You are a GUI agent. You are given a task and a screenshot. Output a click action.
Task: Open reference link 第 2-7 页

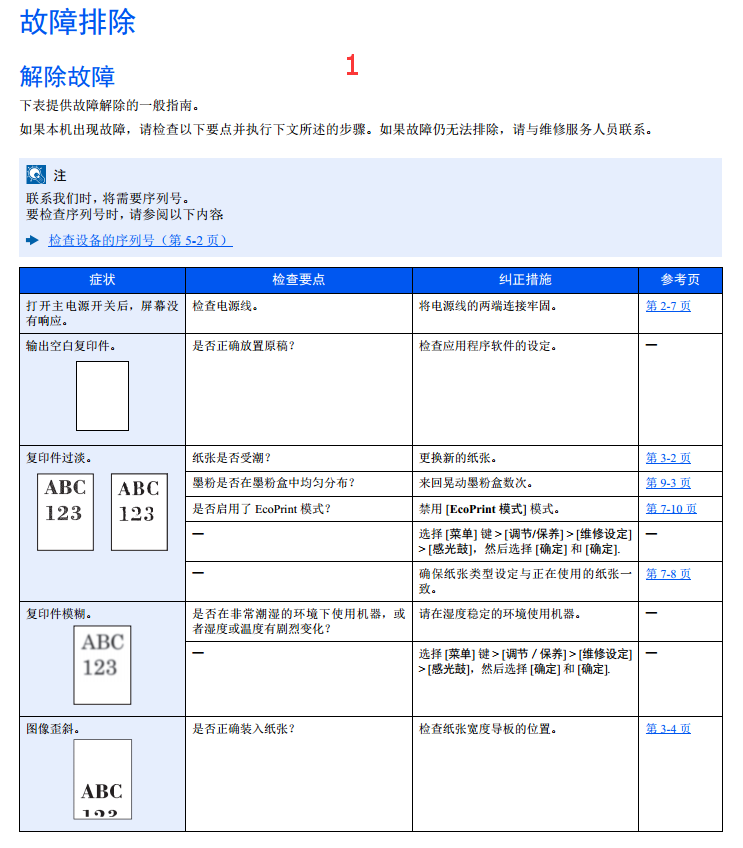coord(668,306)
